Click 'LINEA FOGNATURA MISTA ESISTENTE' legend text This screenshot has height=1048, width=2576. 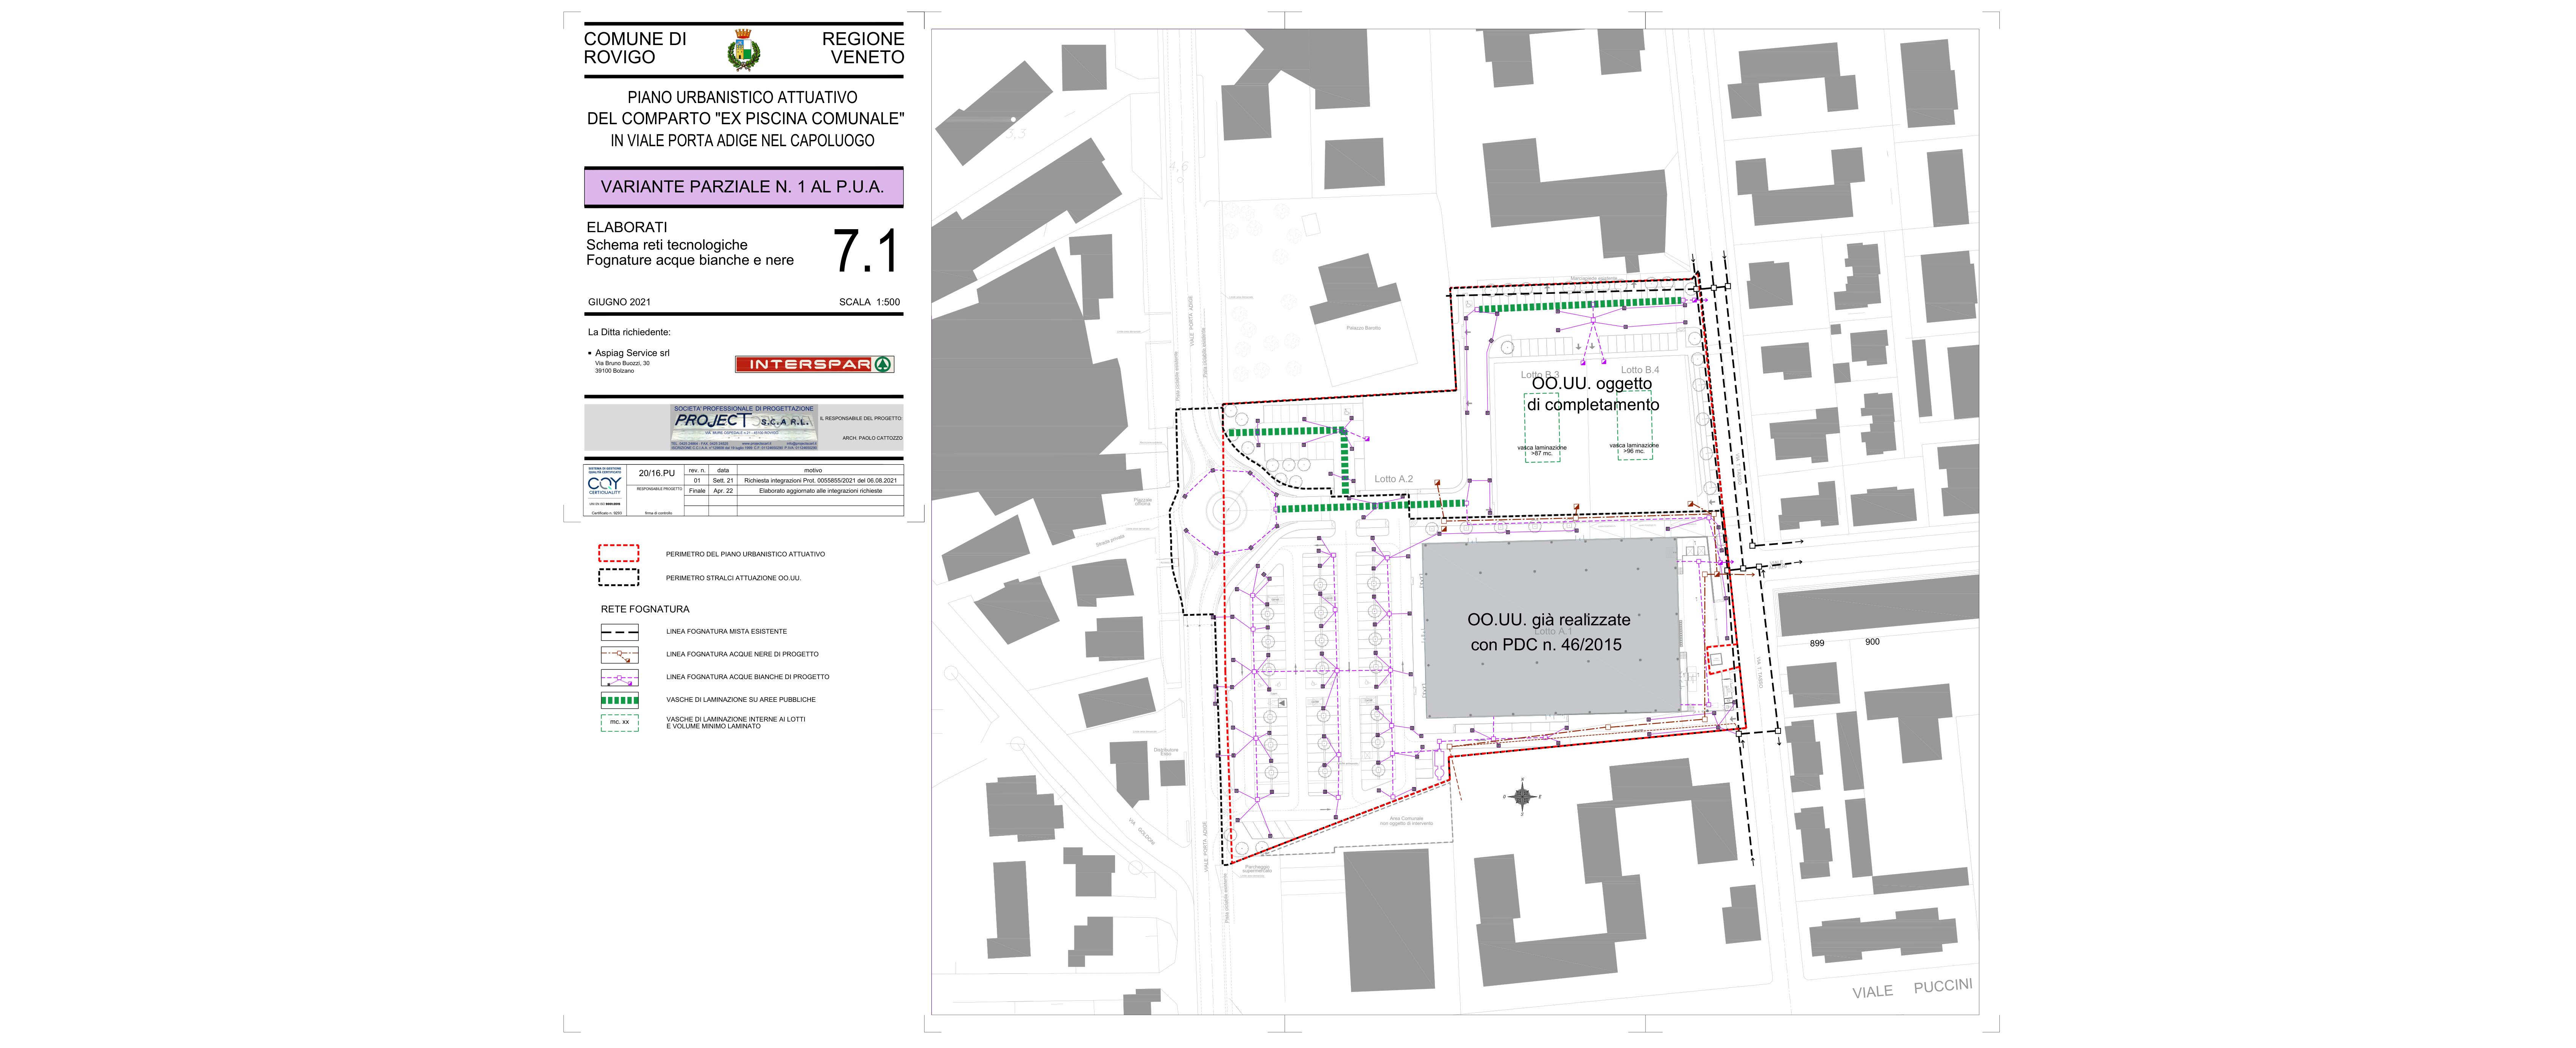[726, 632]
